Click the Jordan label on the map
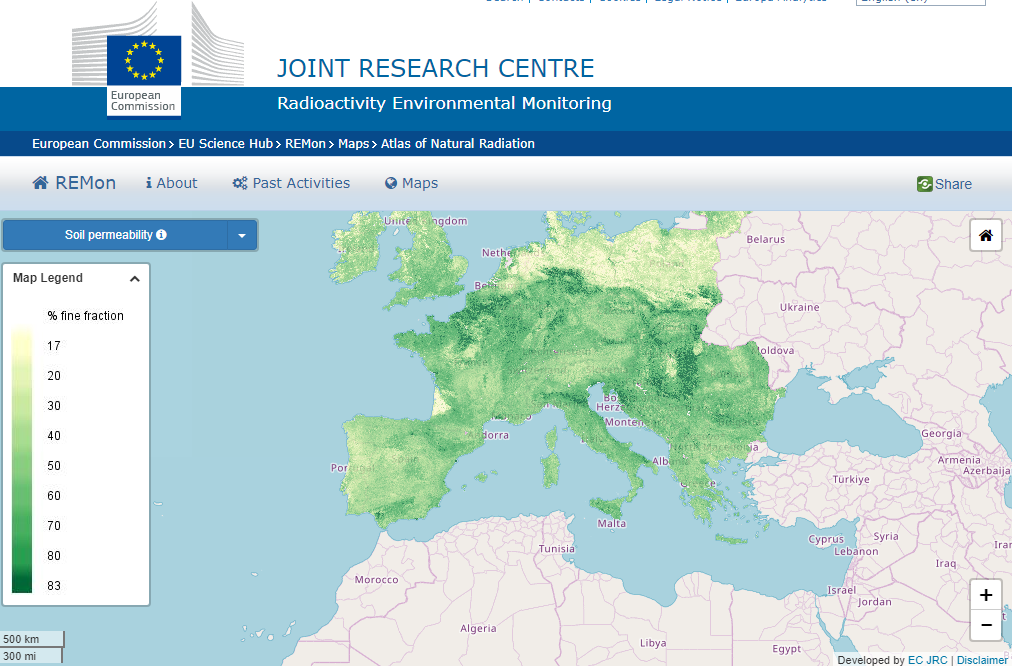The height and width of the screenshot is (666, 1012). tap(875, 602)
